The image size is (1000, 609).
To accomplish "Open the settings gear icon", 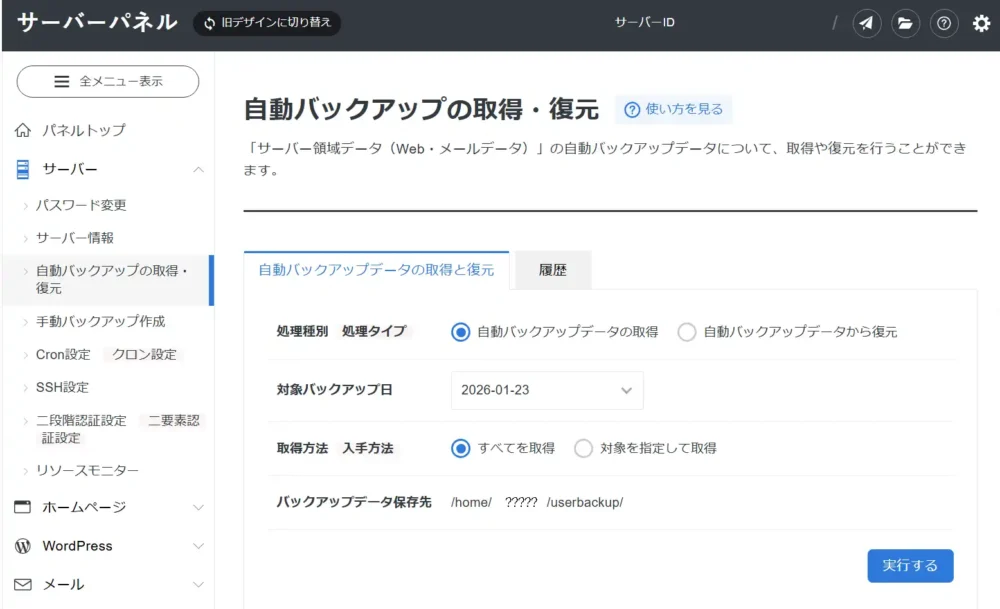I will 981,23.
